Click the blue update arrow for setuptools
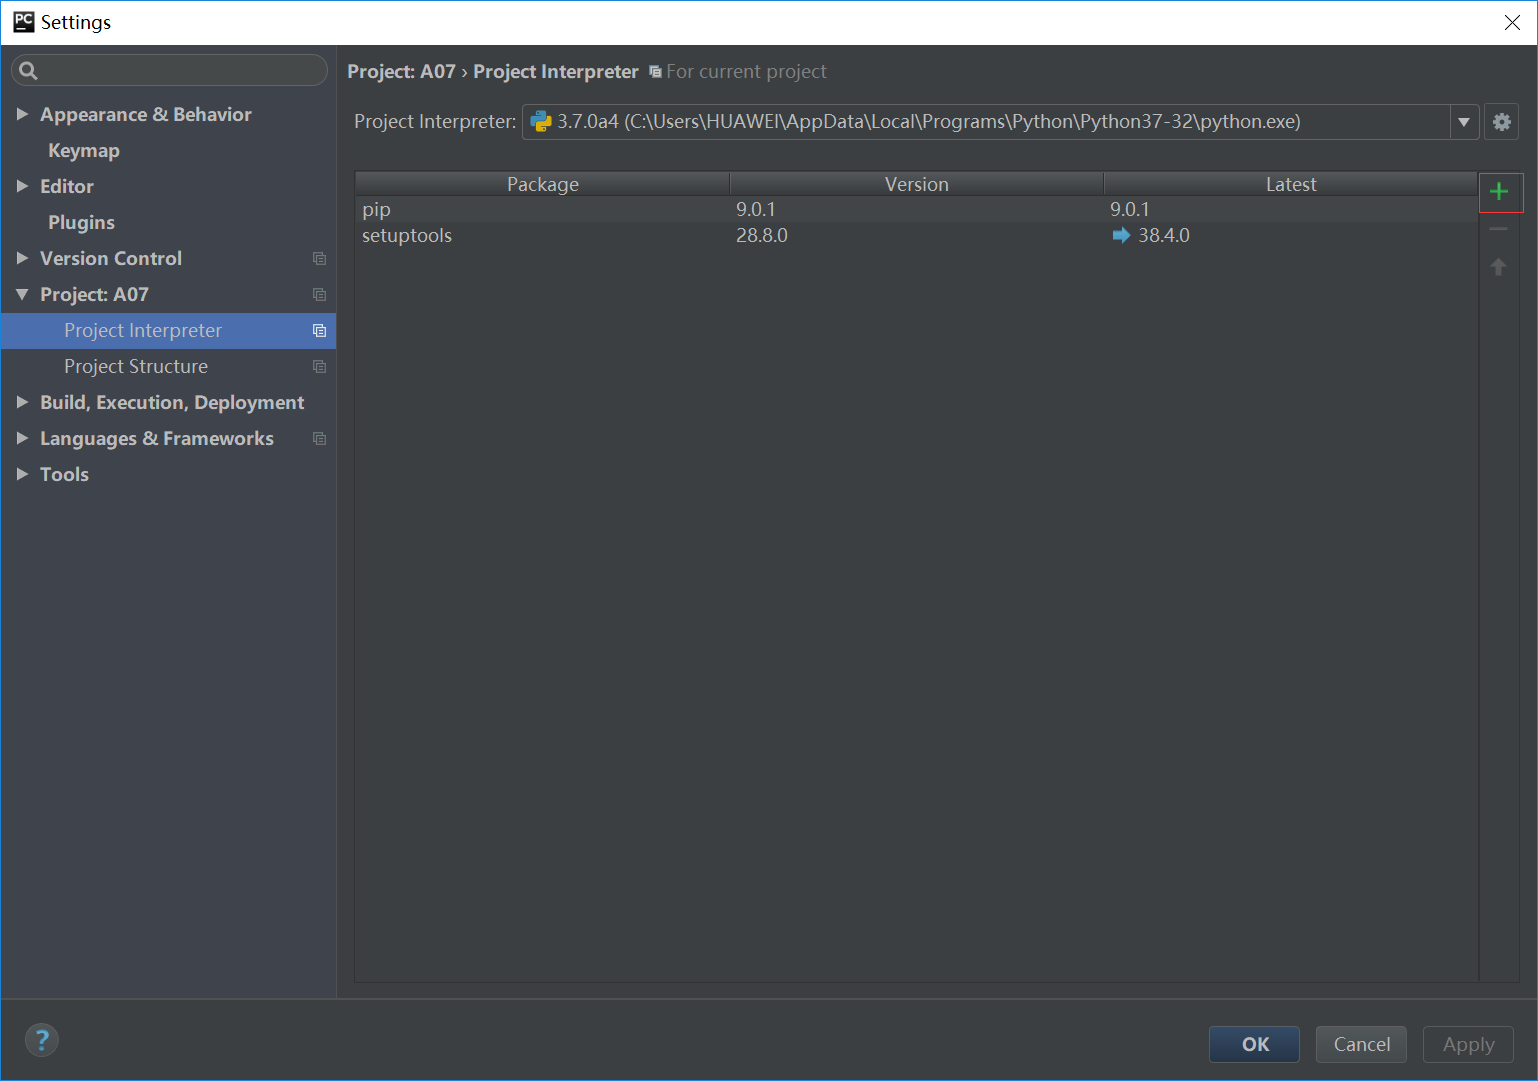This screenshot has width=1538, height=1081. 1121,235
